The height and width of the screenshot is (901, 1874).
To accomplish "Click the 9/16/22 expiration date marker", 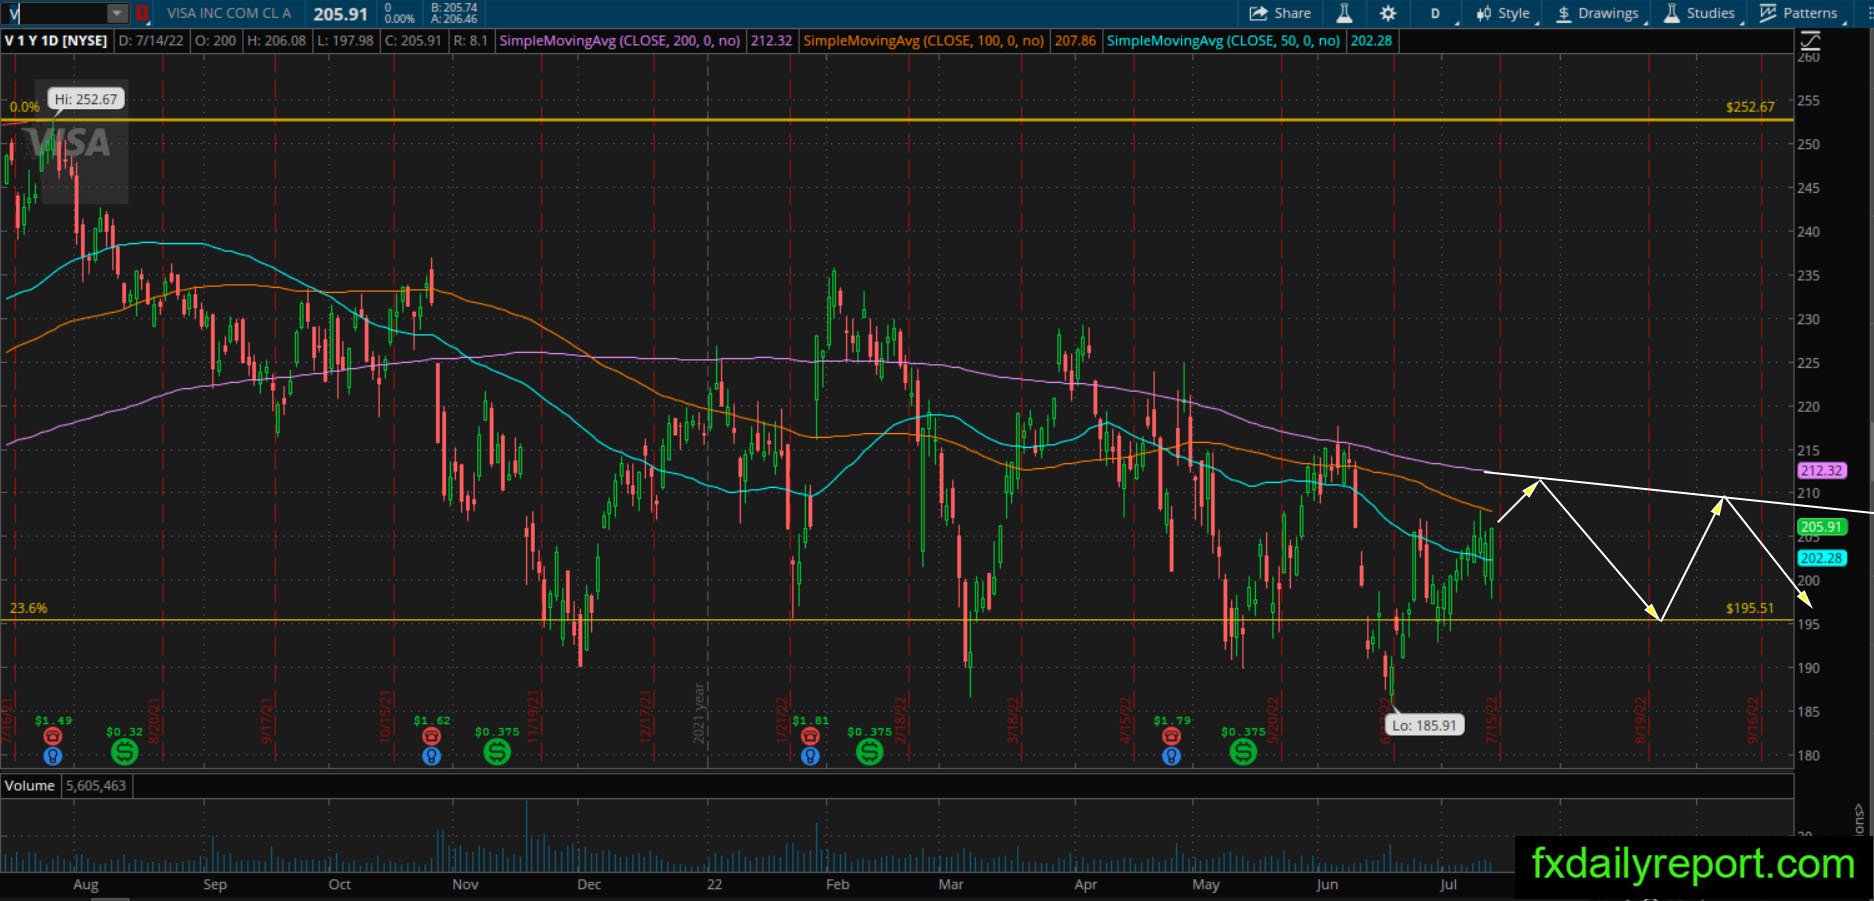I will 1752,721.
